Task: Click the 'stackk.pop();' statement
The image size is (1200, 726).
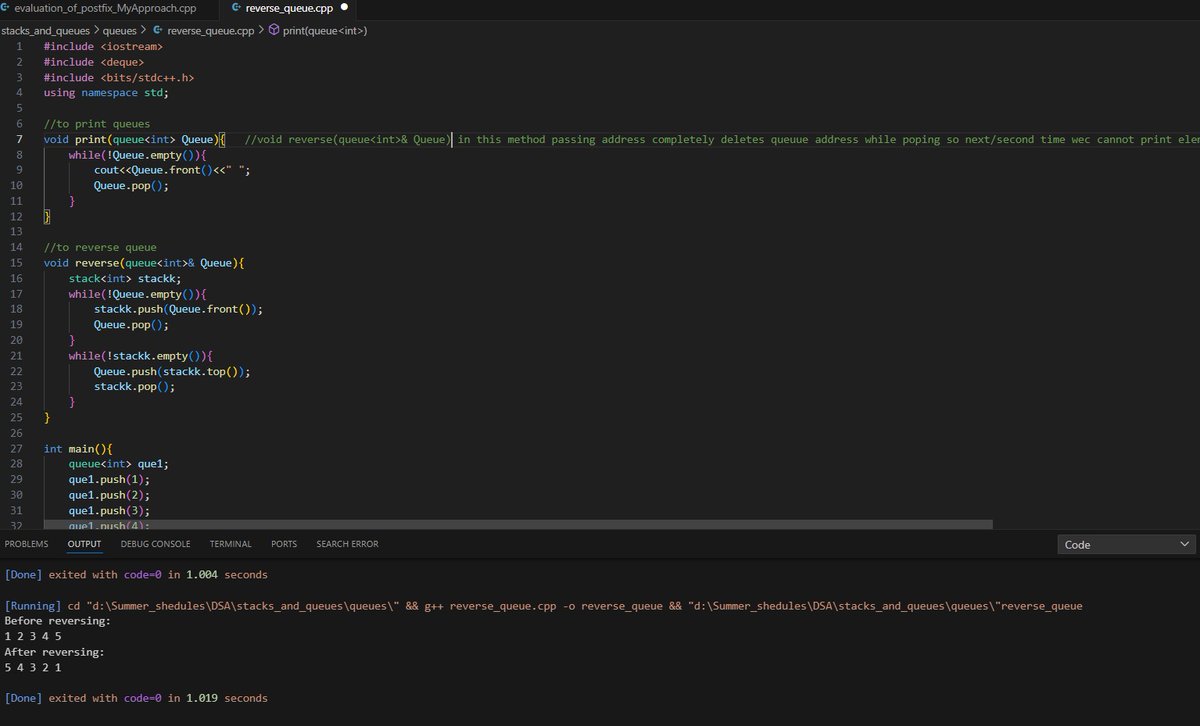Action: 135,387
